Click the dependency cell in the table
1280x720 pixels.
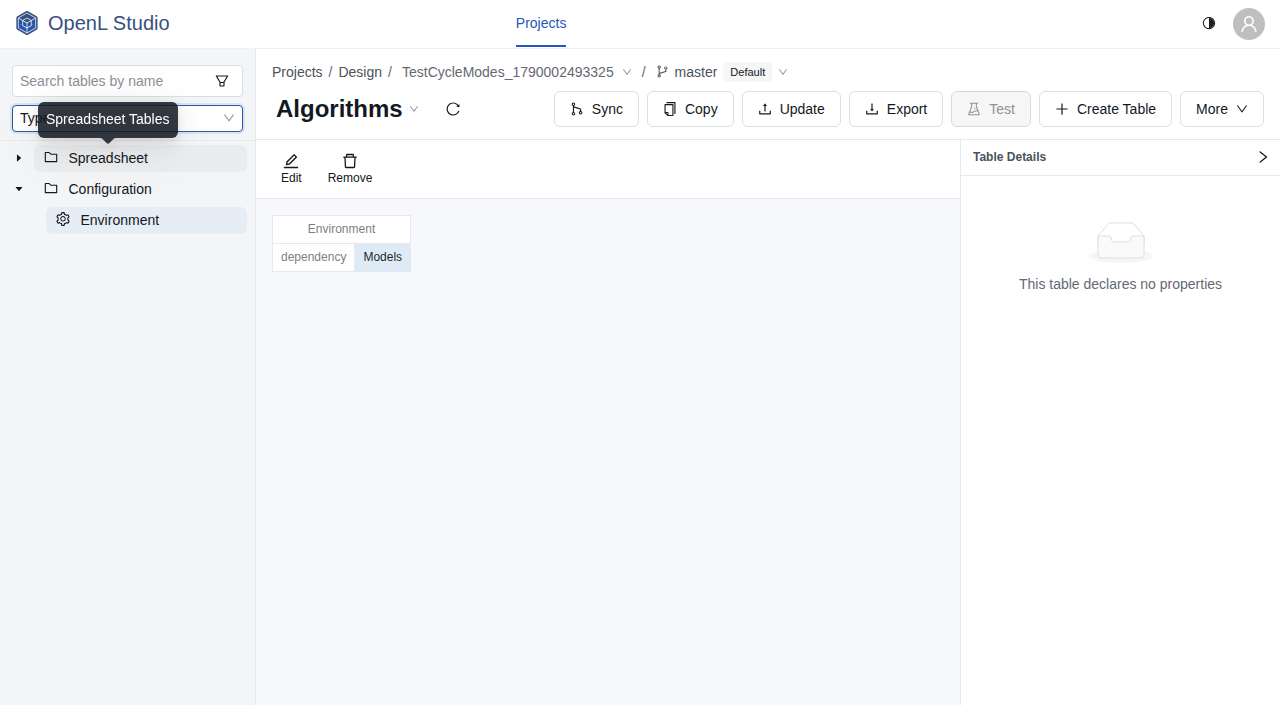(x=314, y=257)
